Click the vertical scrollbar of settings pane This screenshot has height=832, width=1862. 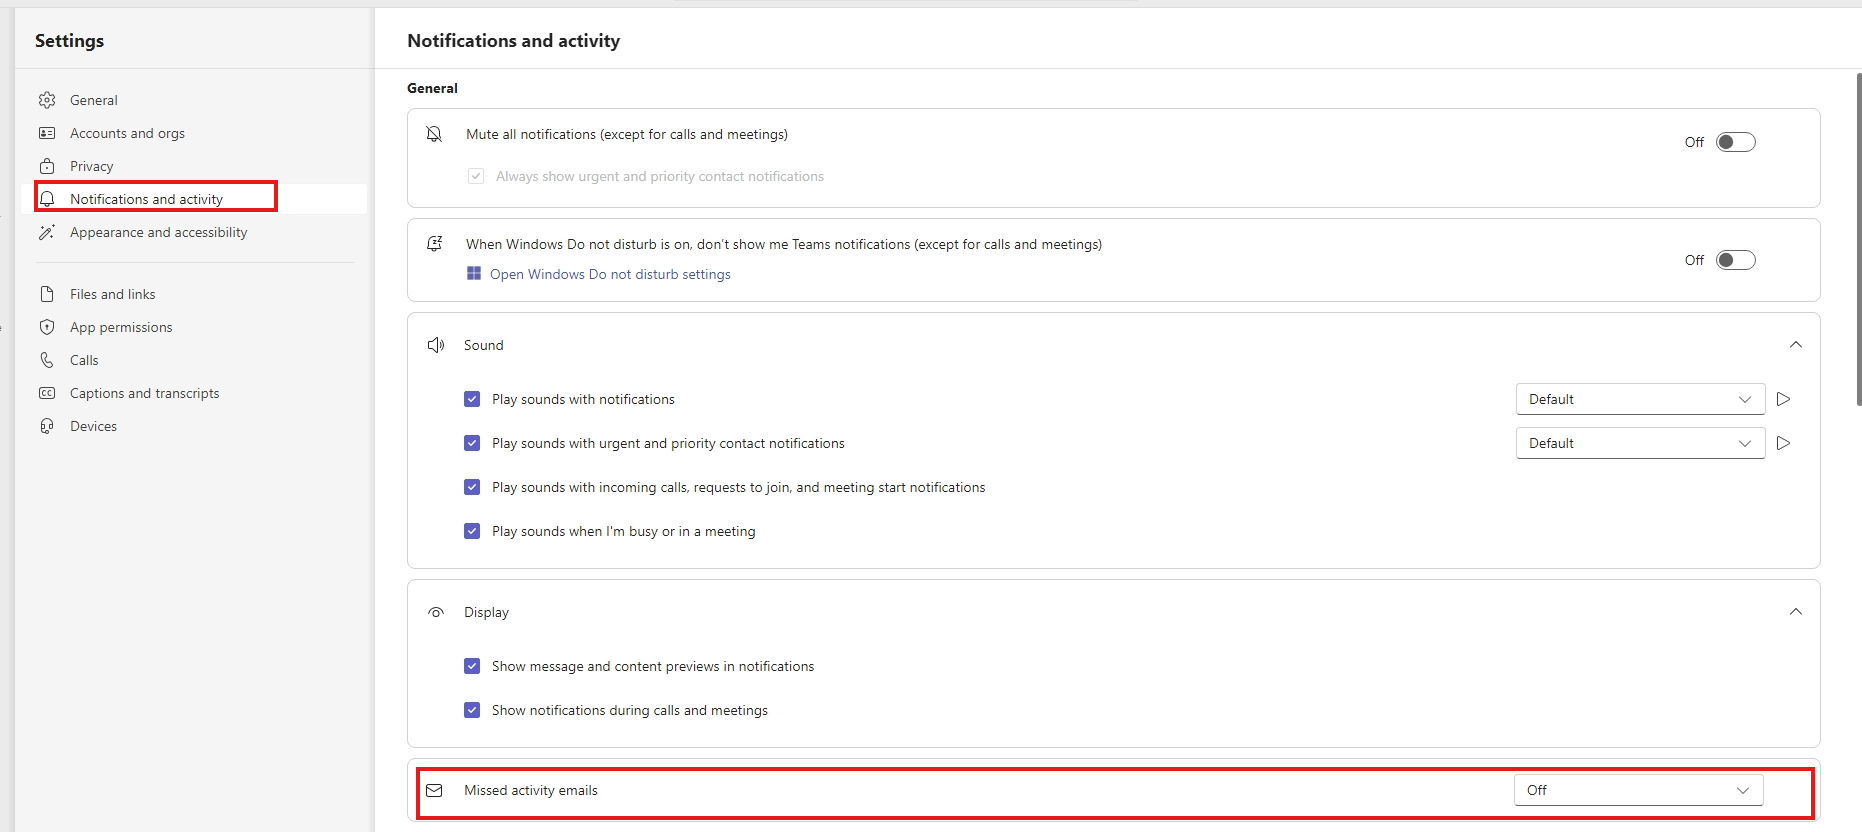click(x=1858, y=238)
